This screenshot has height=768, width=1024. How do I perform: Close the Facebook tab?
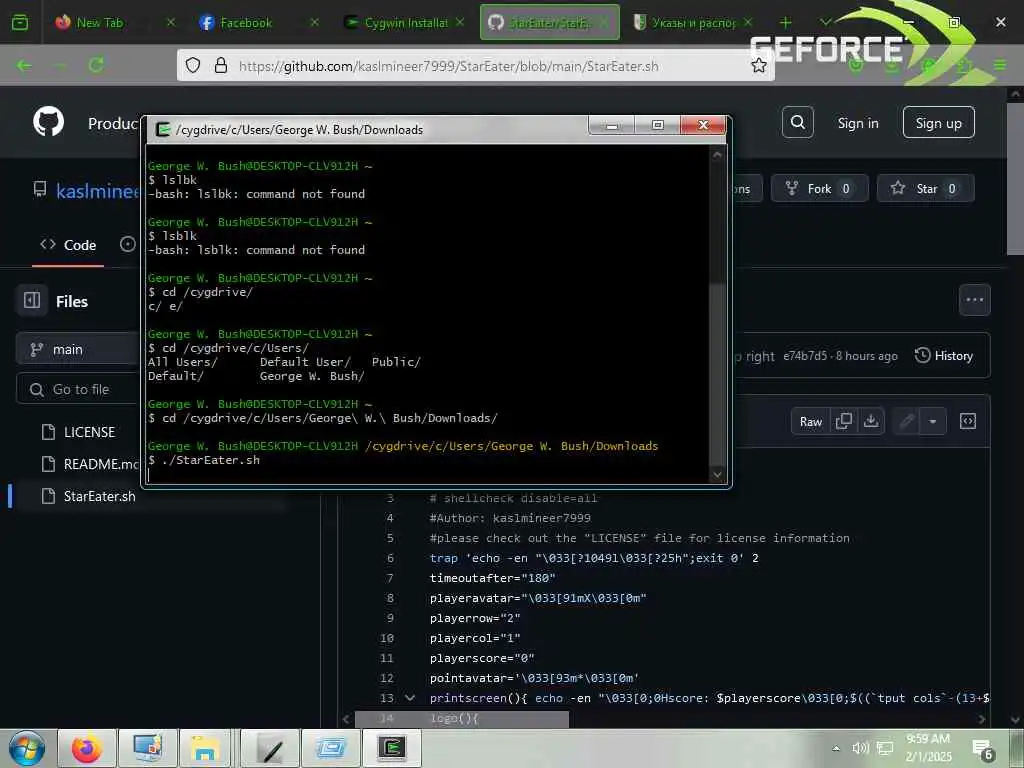pos(314,22)
